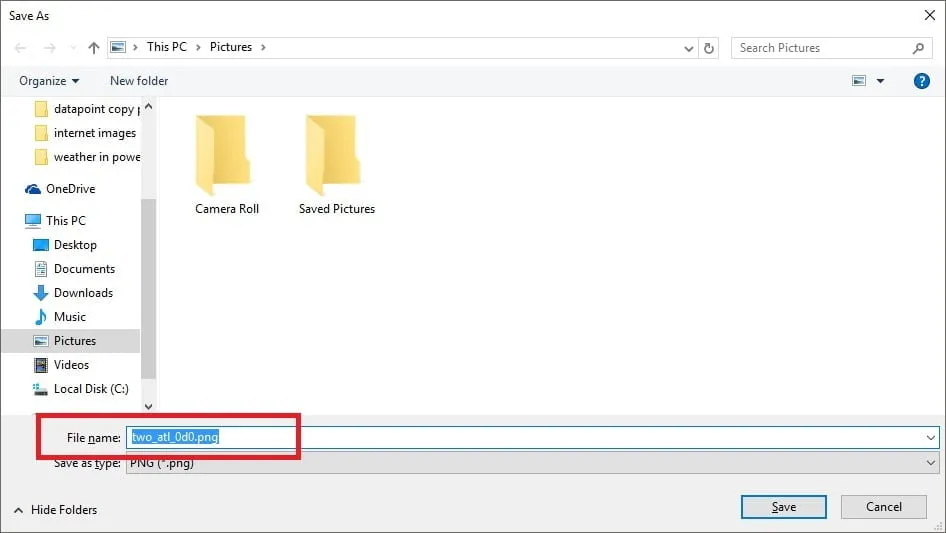This screenshot has width=946, height=533.
Task: Open the Organize menu
Action: click(x=49, y=81)
